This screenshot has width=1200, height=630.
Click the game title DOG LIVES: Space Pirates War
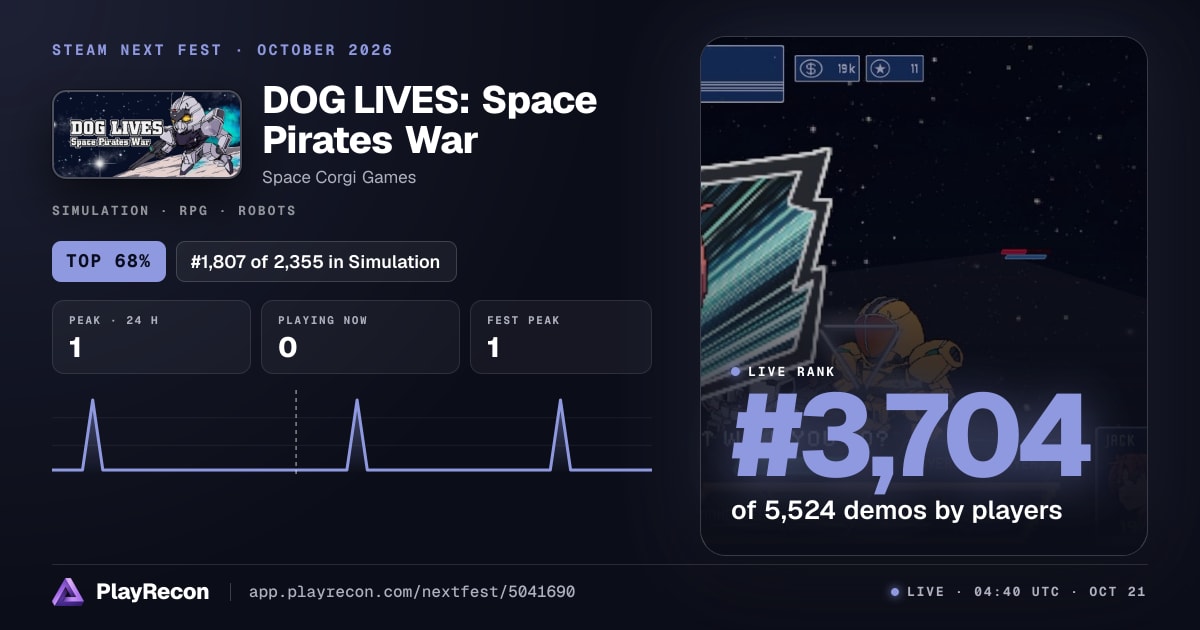click(430, 120)
